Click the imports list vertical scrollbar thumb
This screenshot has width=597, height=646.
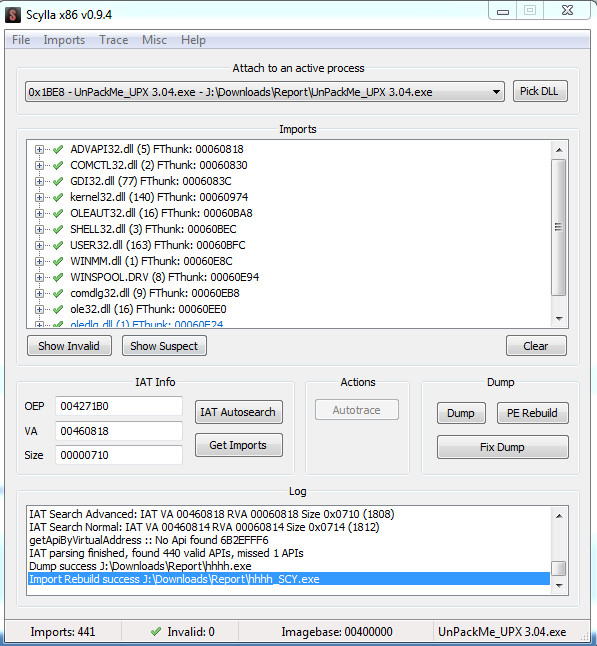pyautogui.click(x=559, y=227)
